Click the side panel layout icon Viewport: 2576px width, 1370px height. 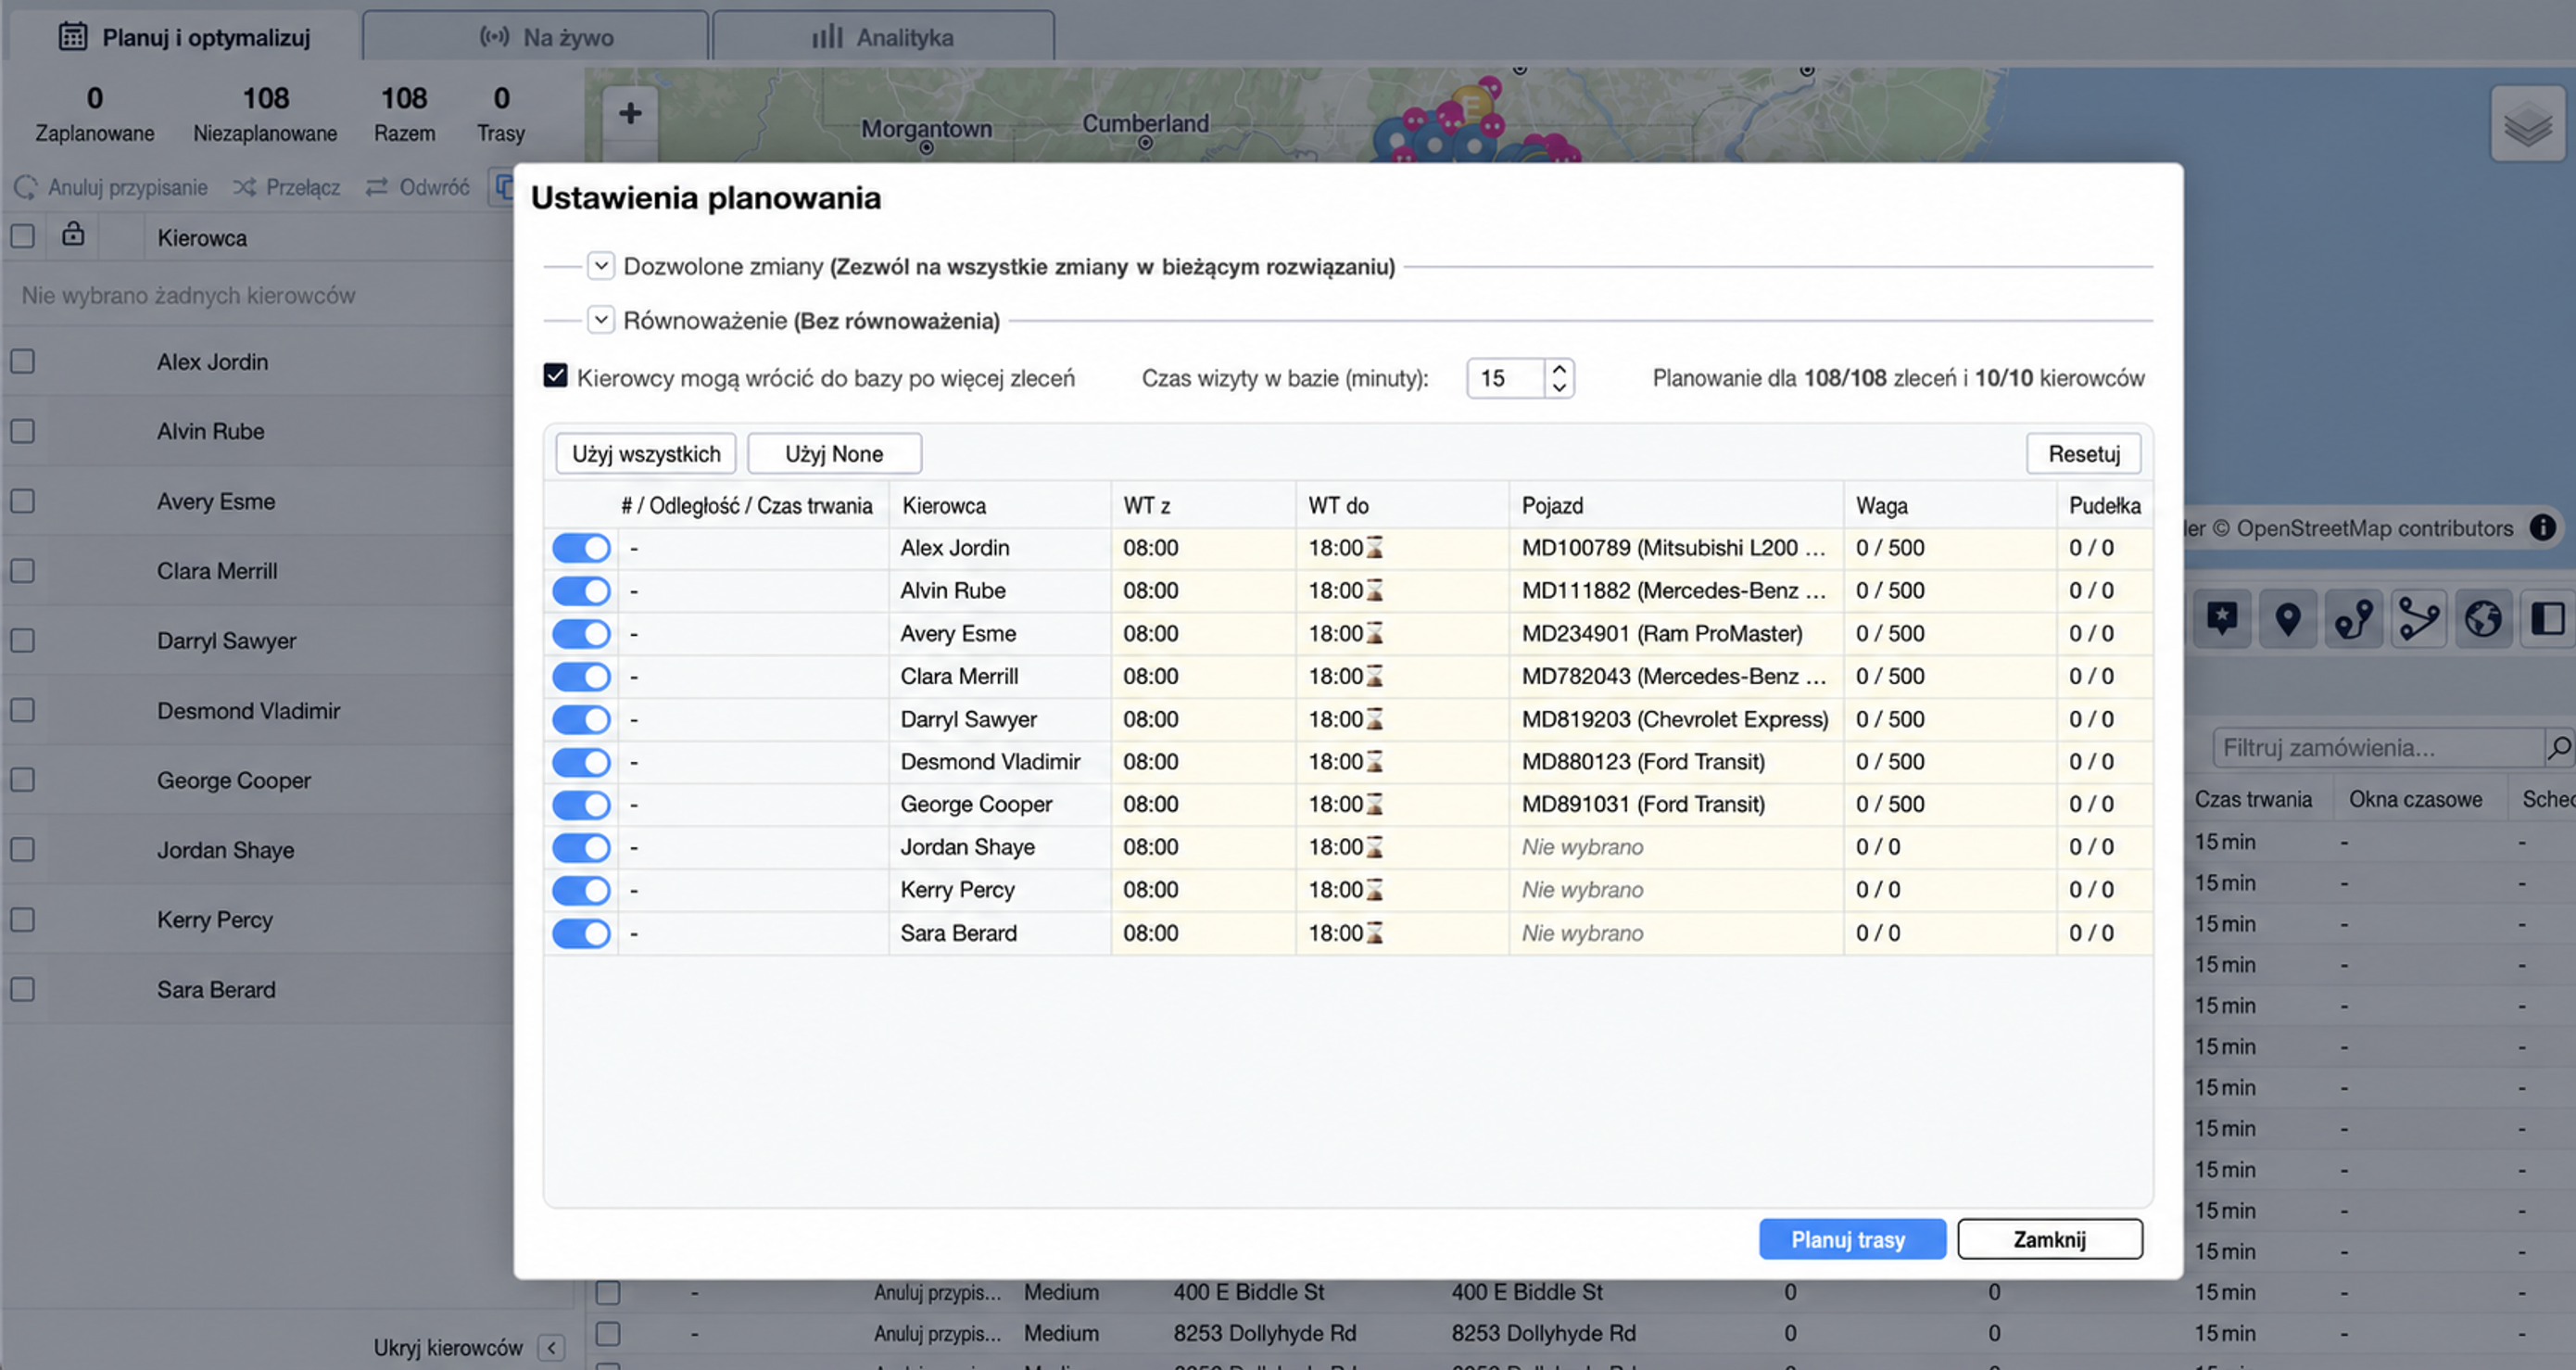2547,619
